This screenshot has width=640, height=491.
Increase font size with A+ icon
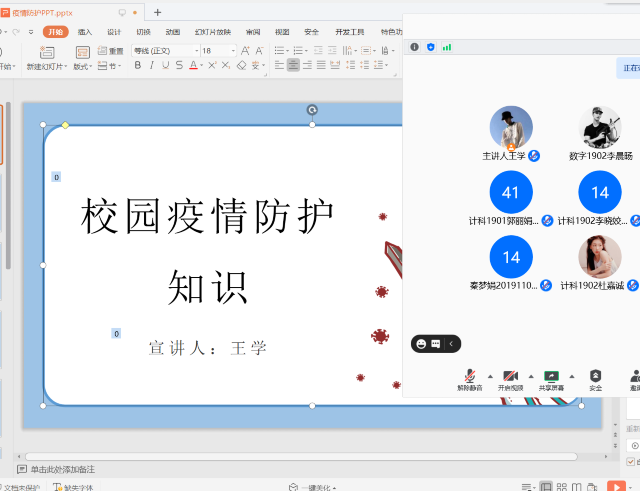245,51
